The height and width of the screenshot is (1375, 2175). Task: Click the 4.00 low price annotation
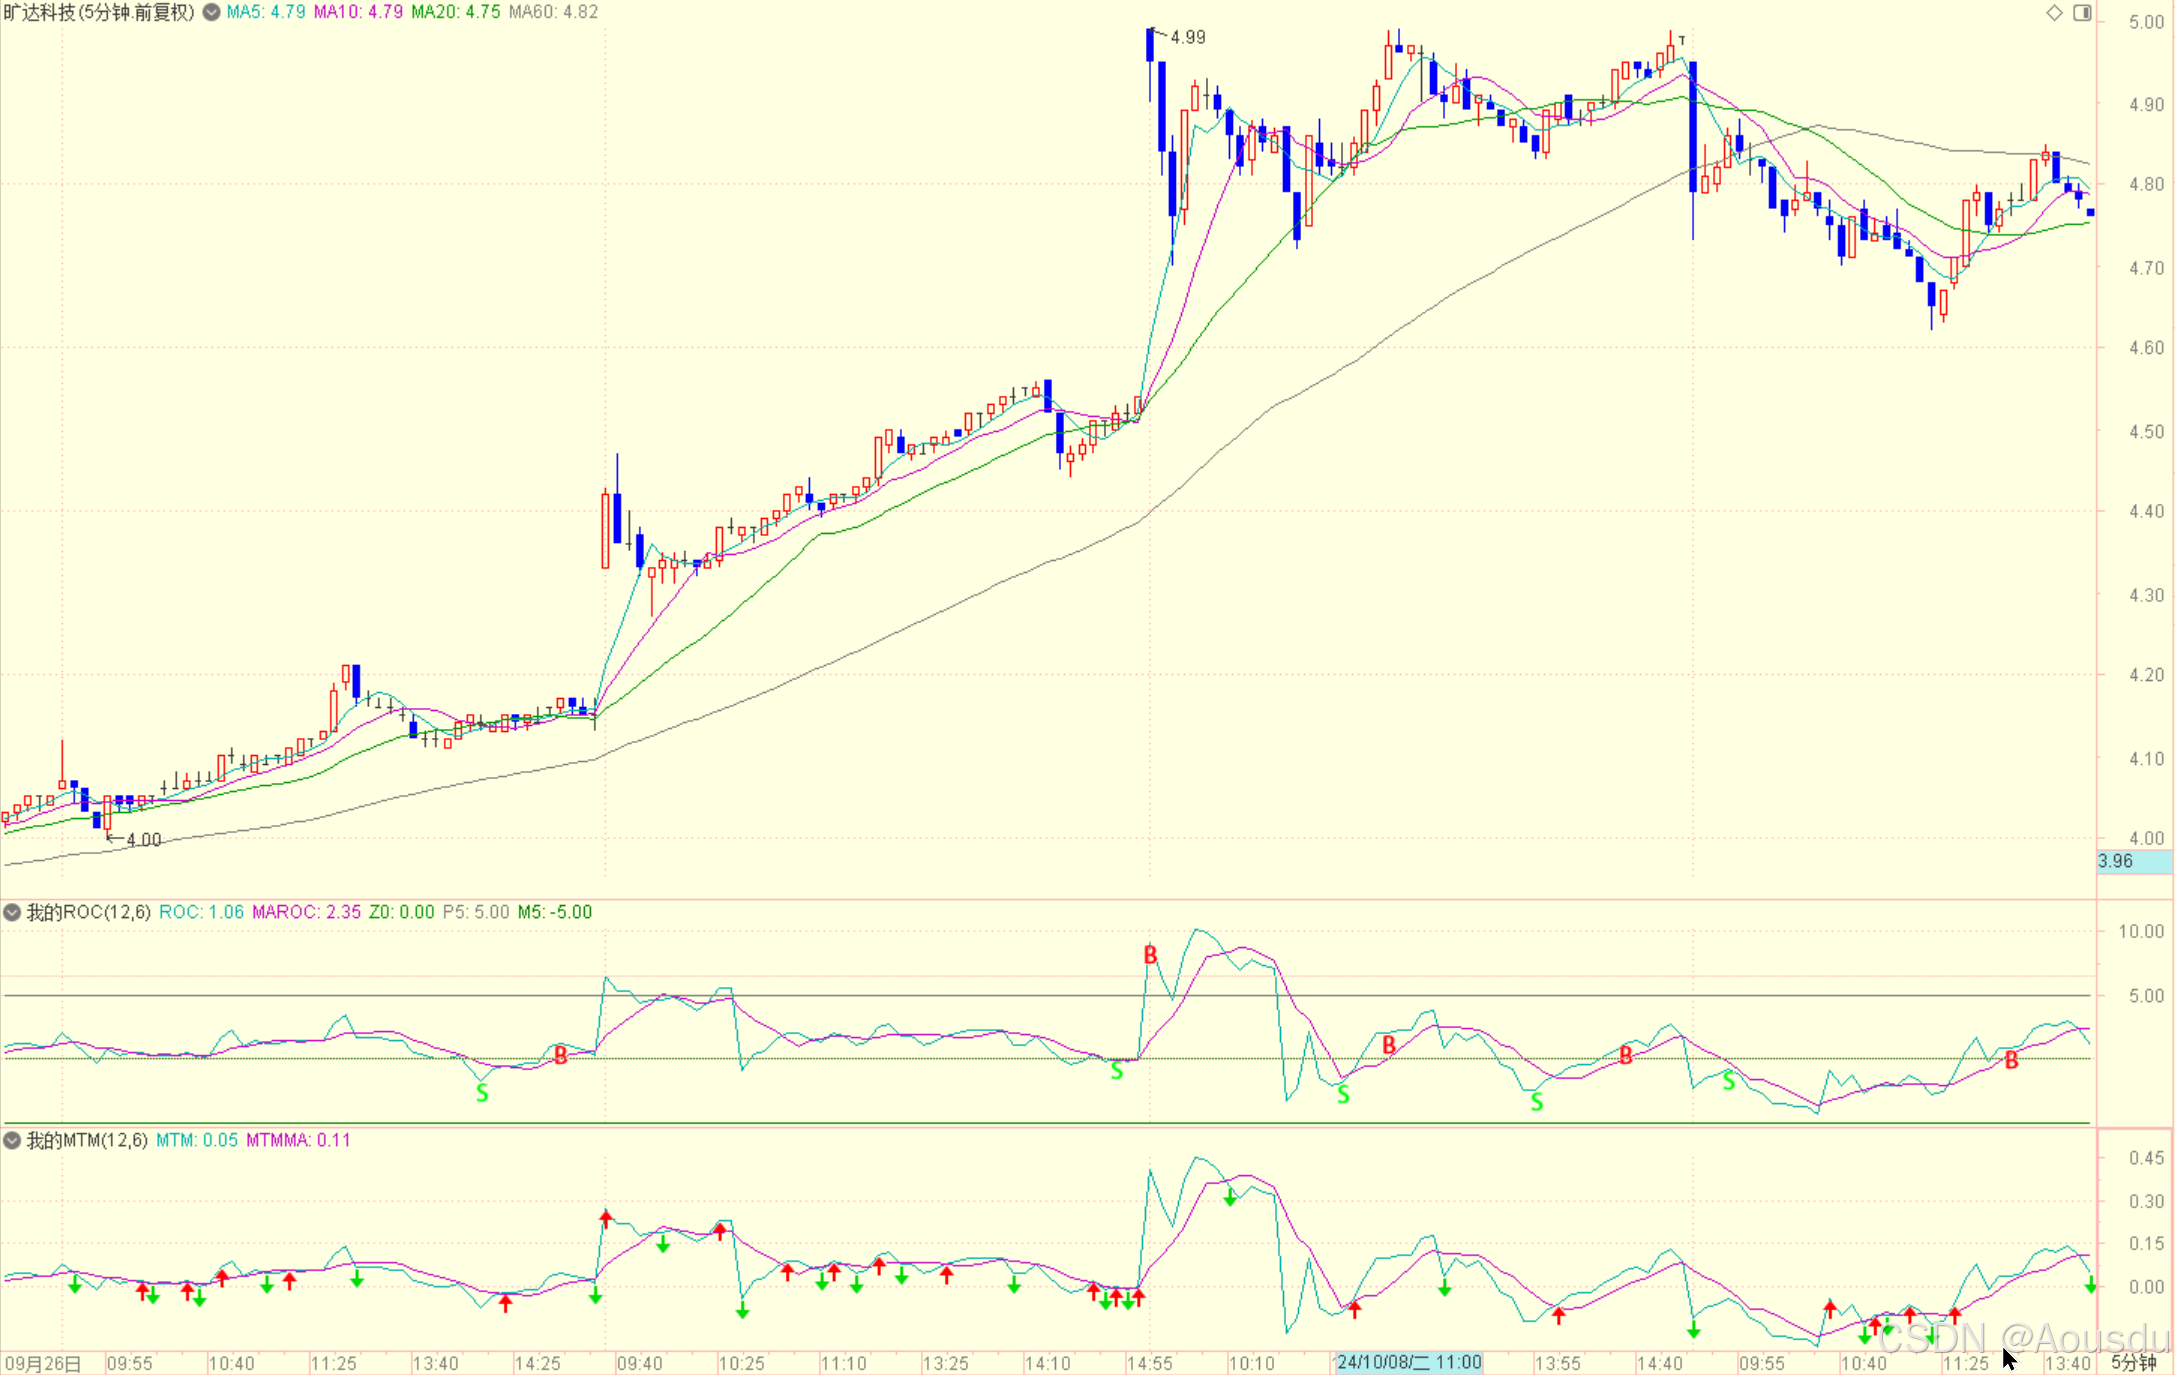(x=143, y=840)
